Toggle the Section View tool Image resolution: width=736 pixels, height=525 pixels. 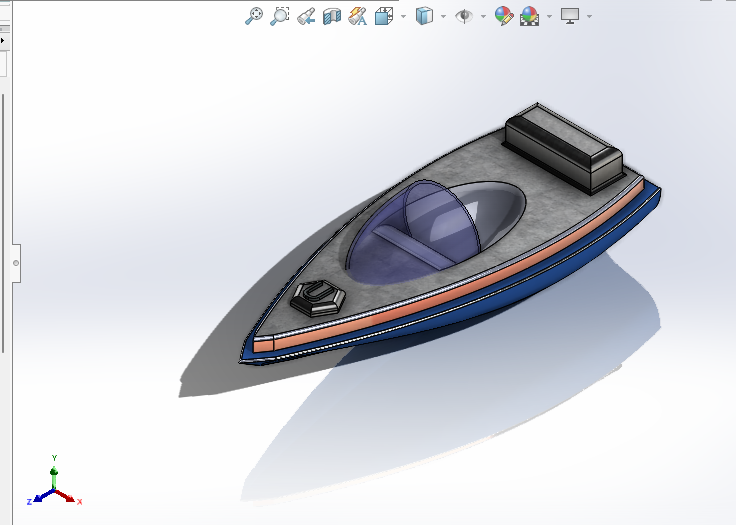tap(332, 16)
